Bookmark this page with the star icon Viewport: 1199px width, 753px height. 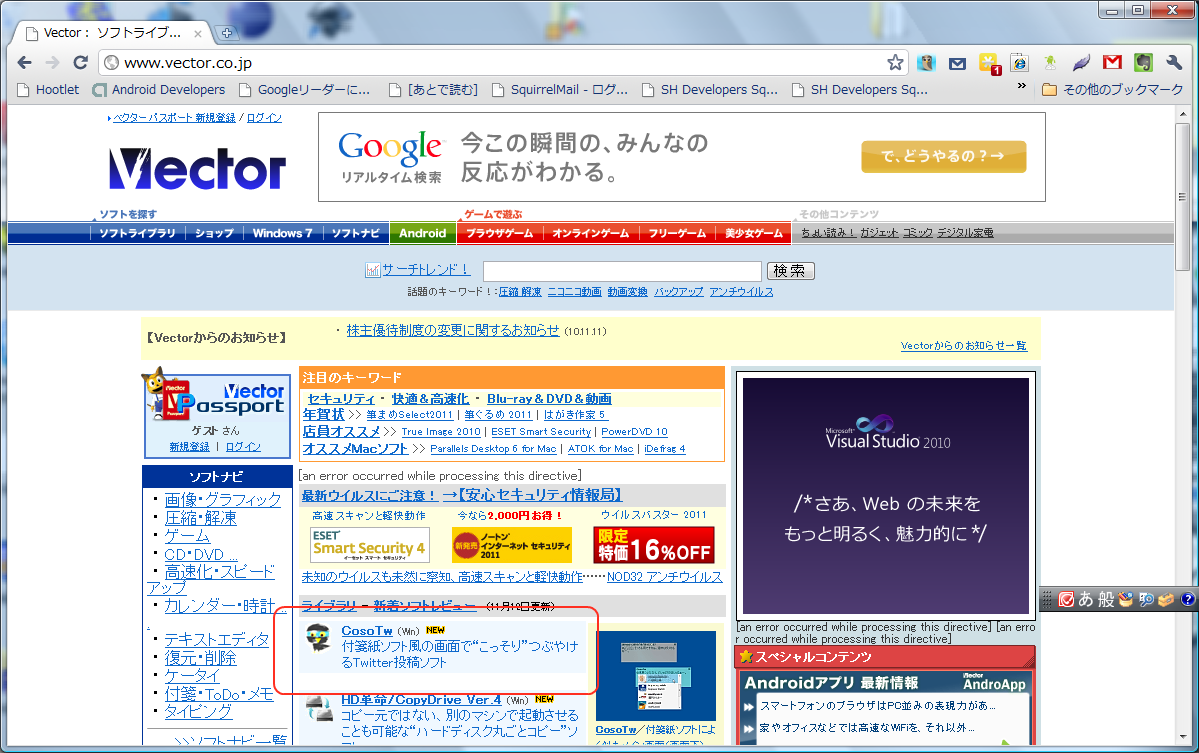point(895,63)
